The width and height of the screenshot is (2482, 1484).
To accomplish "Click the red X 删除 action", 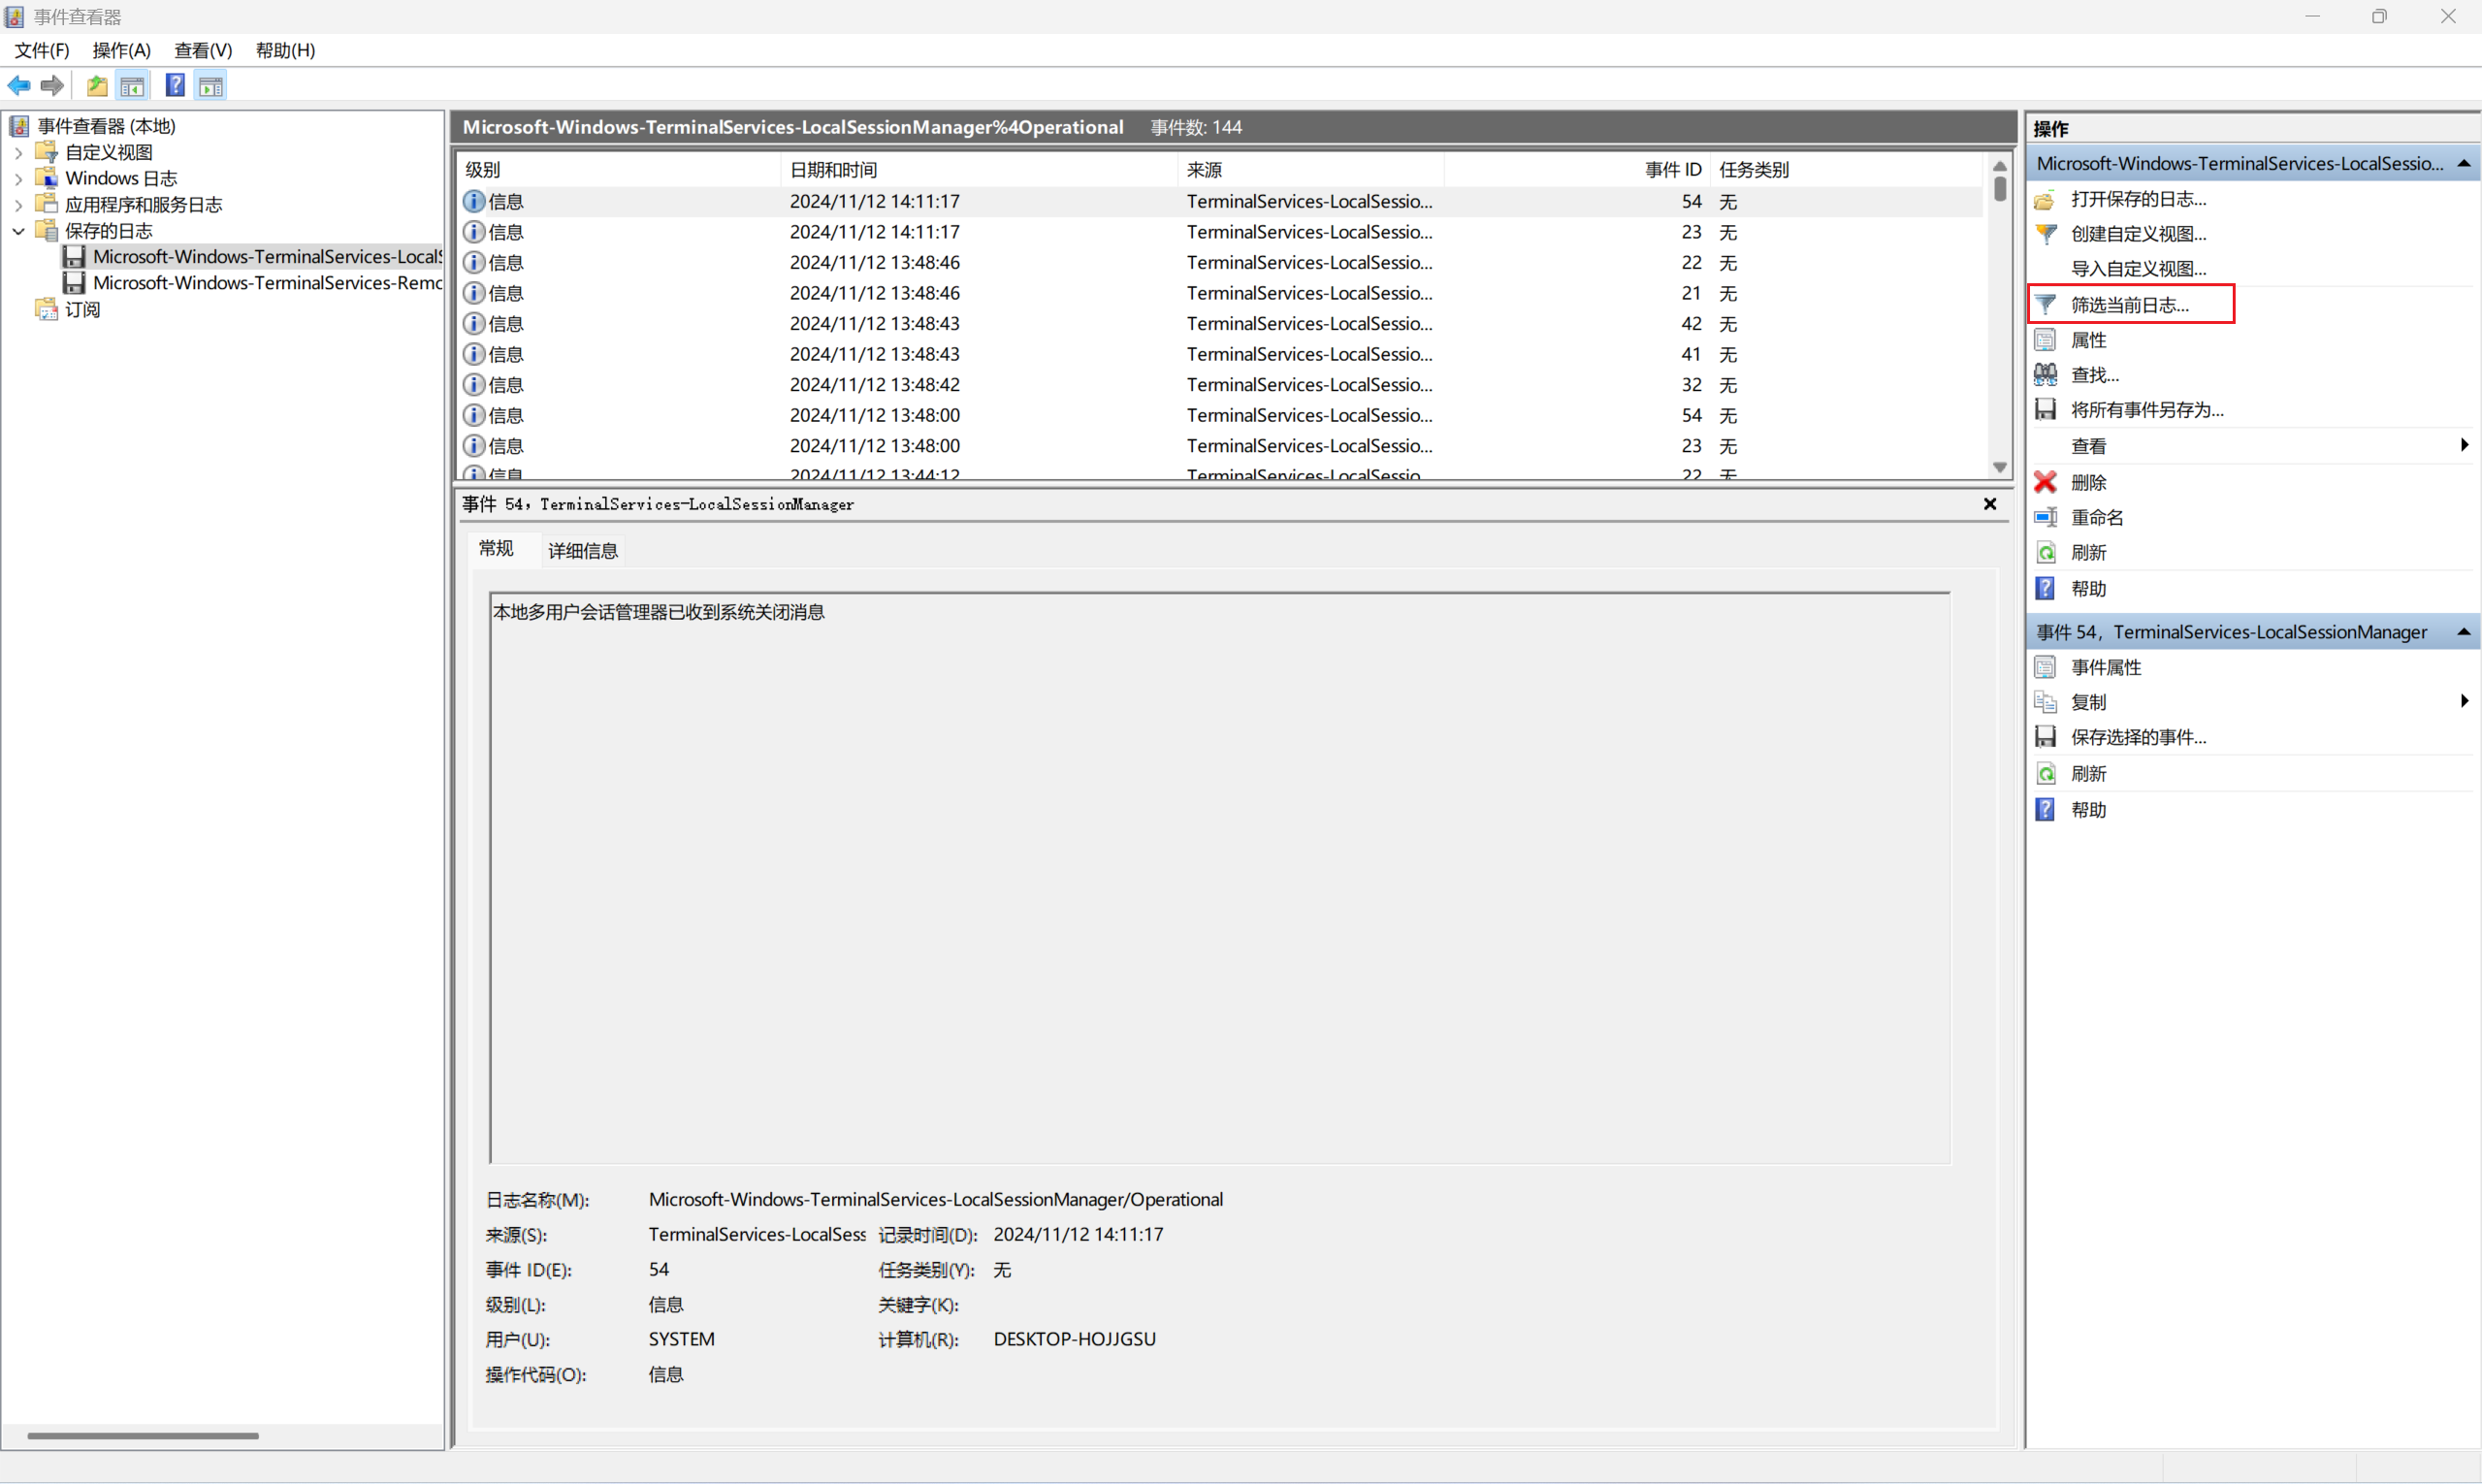I will tap(2087, 482).
